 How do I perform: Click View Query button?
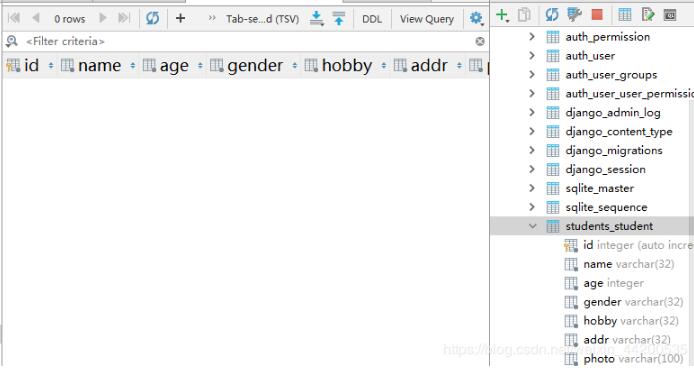427,19
